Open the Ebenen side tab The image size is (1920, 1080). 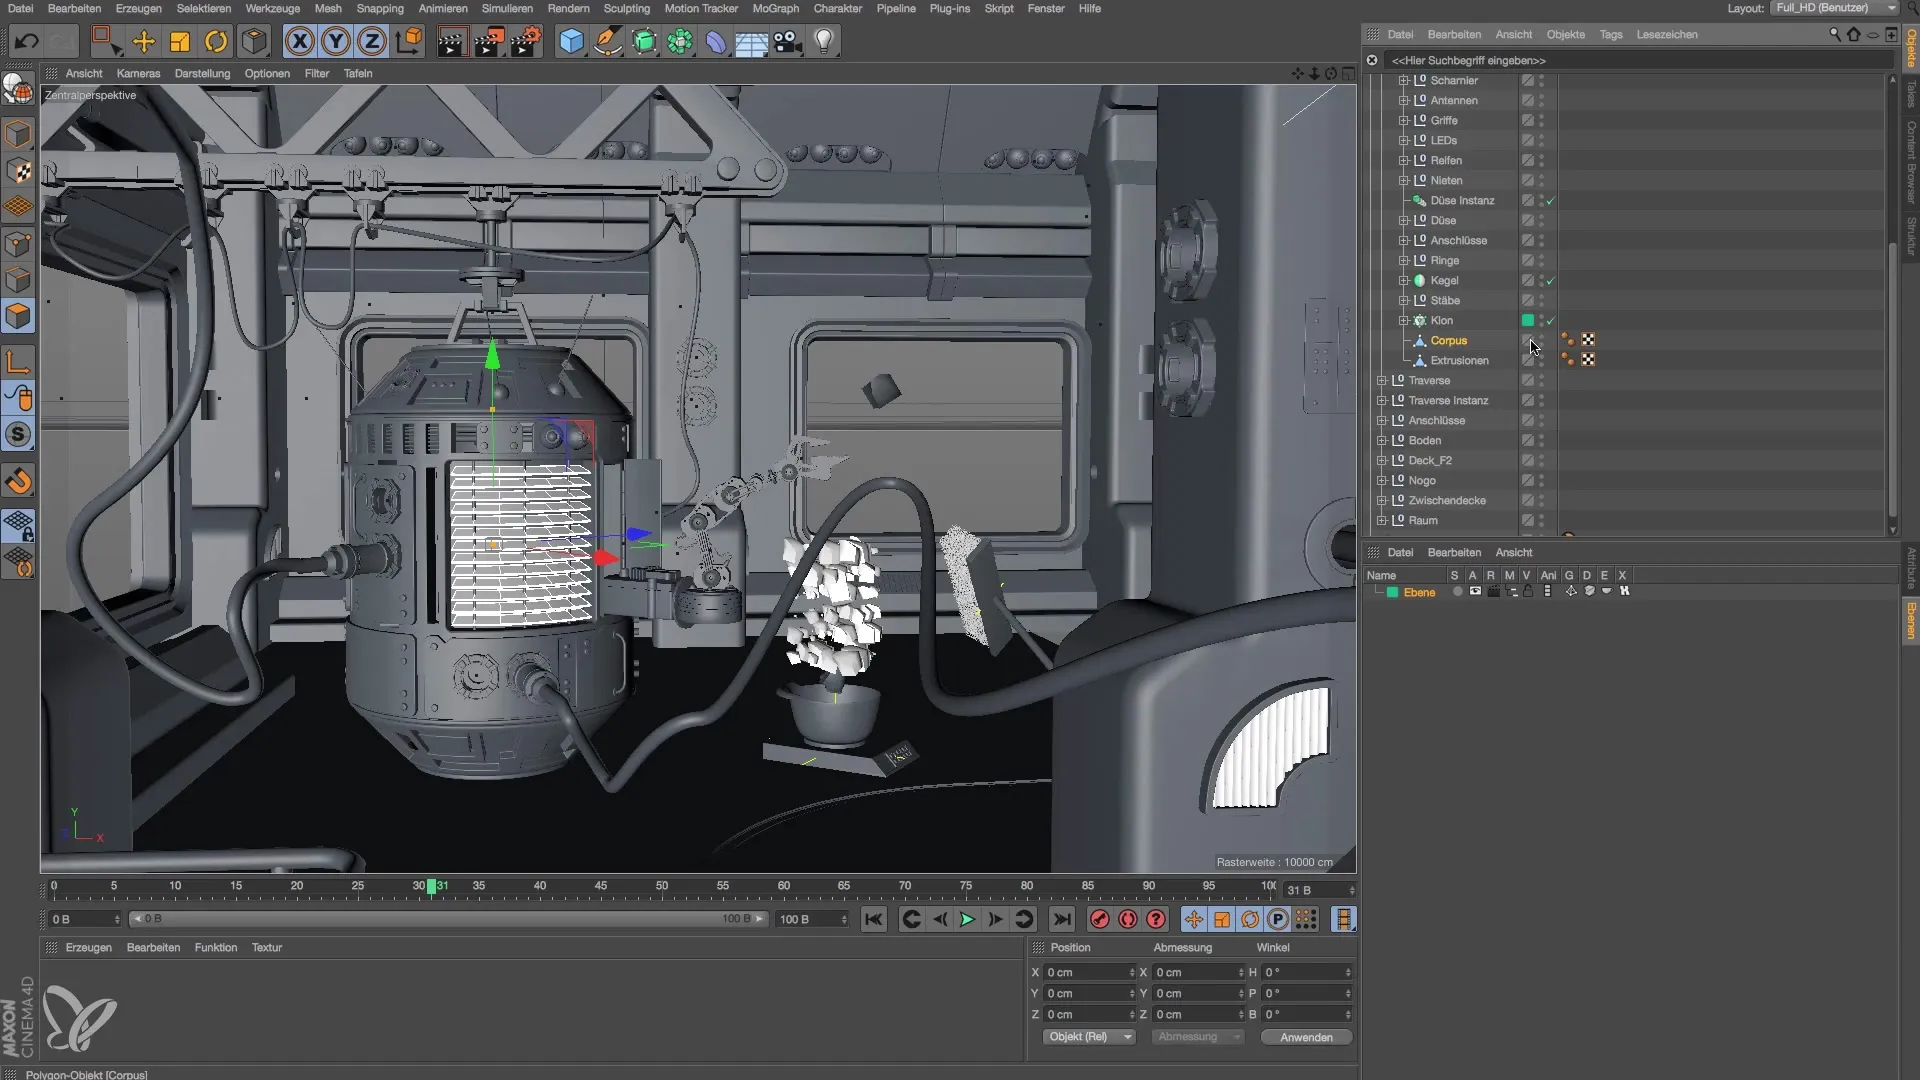click(x=1911, y=620)
